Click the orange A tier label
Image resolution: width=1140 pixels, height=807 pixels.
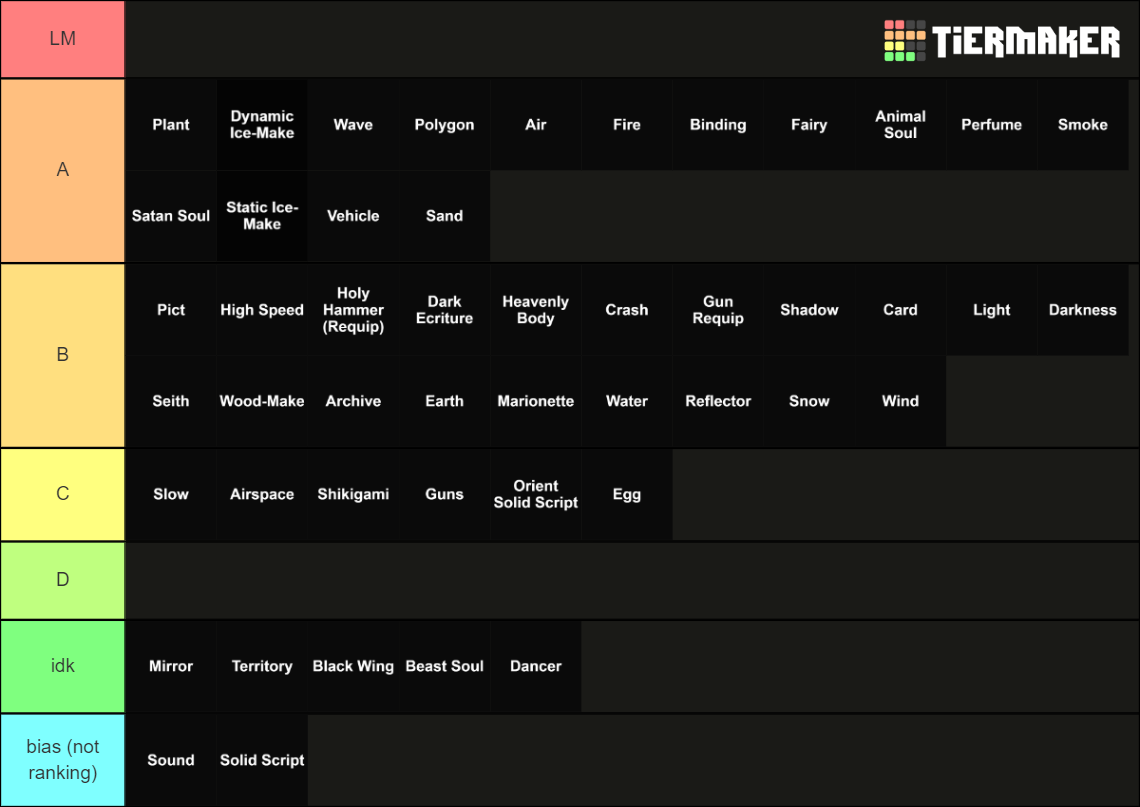pos(63,170)
